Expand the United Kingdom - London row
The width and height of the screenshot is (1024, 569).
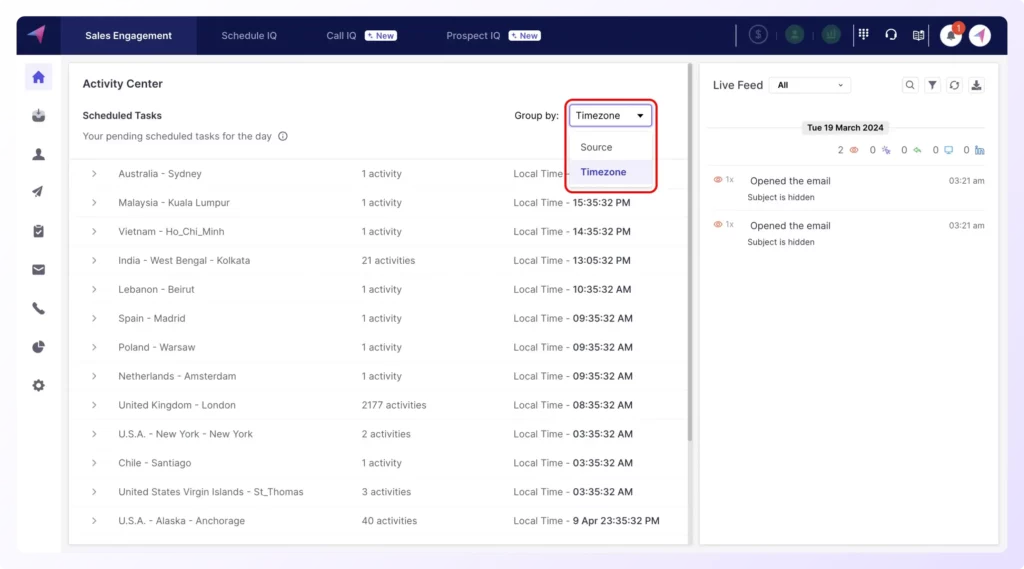coord(94,405)
